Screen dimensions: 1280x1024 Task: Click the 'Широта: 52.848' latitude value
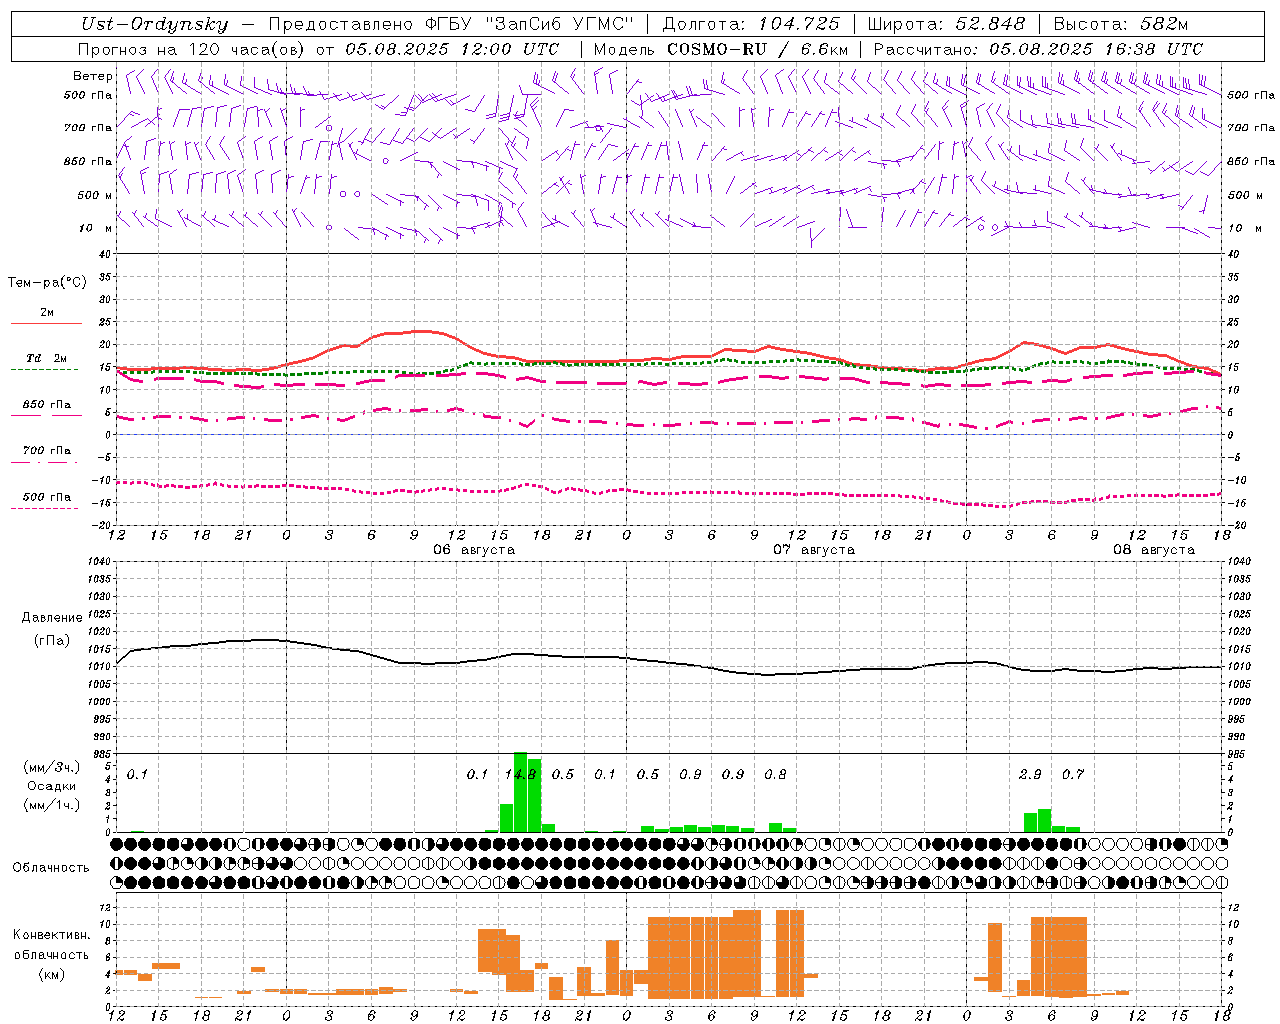946,24
